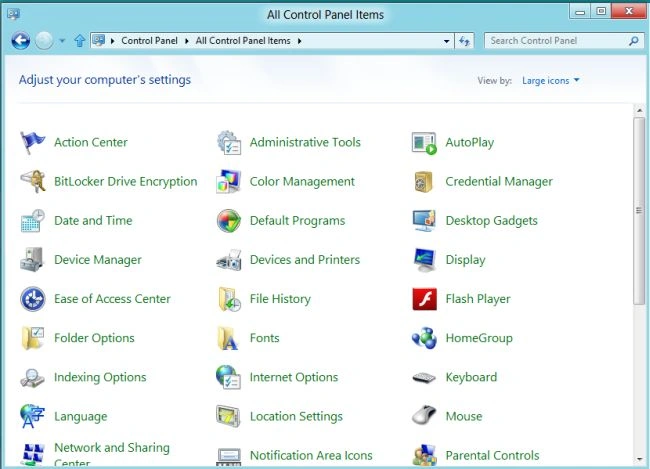650x469 pixels.
Task: Open the BitLocker Drive Encryption keys icon
Action: [33, 181]
